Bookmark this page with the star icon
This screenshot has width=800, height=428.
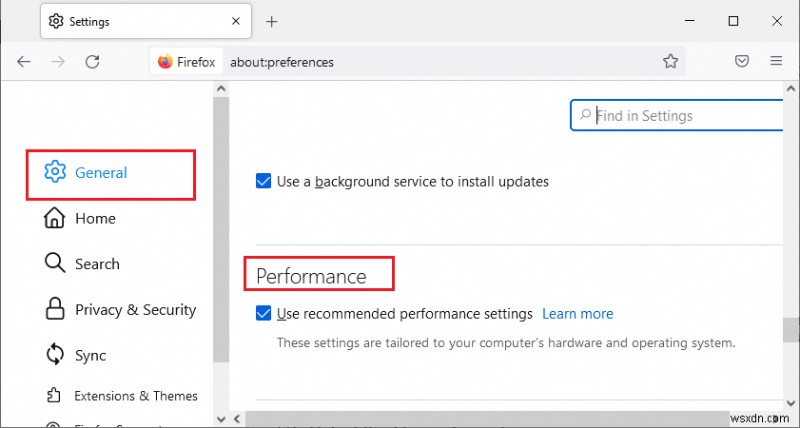pyautogui.click(x=670, y=62)
